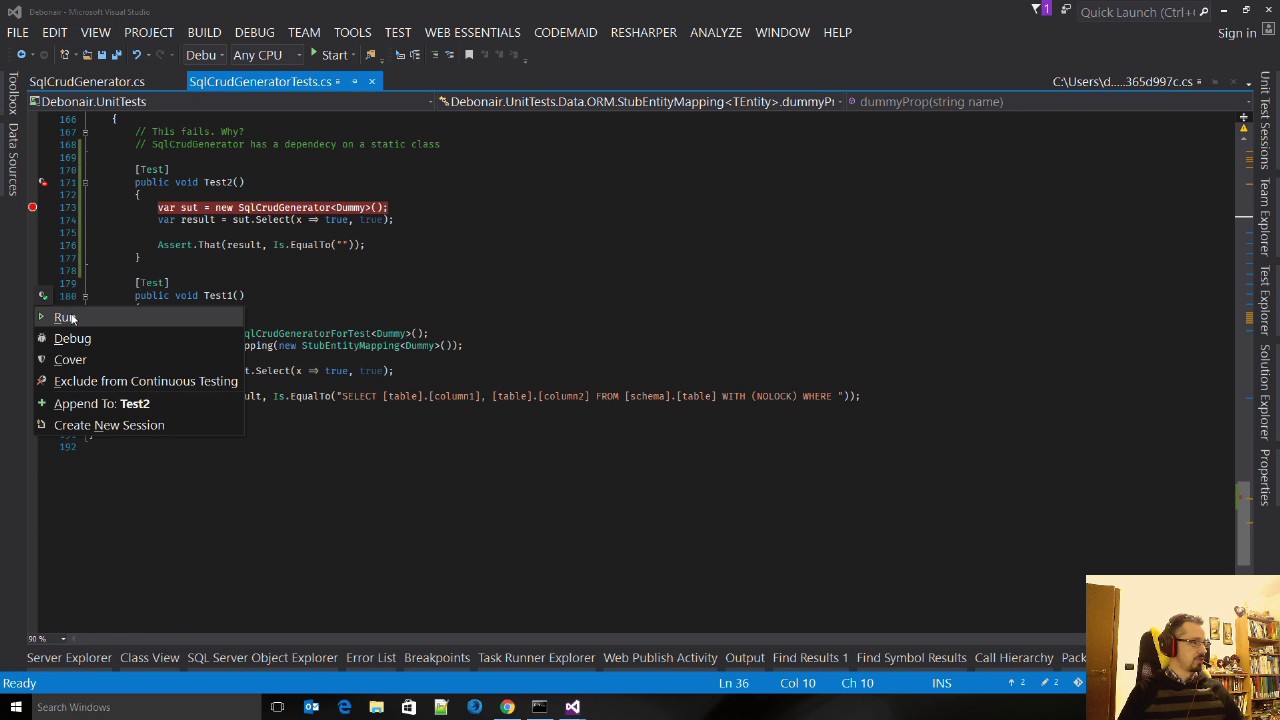
Task: Open the RESHARPER menu
Action: click(643, 32)
